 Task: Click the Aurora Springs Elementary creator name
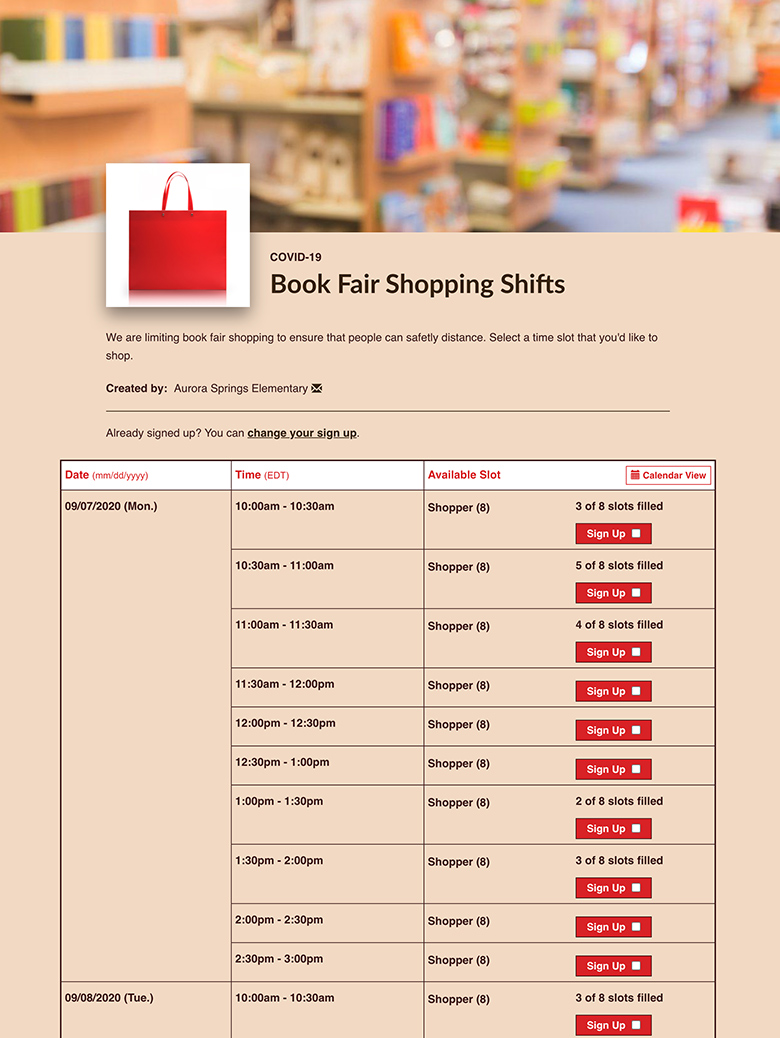click(x=240, y=388)
